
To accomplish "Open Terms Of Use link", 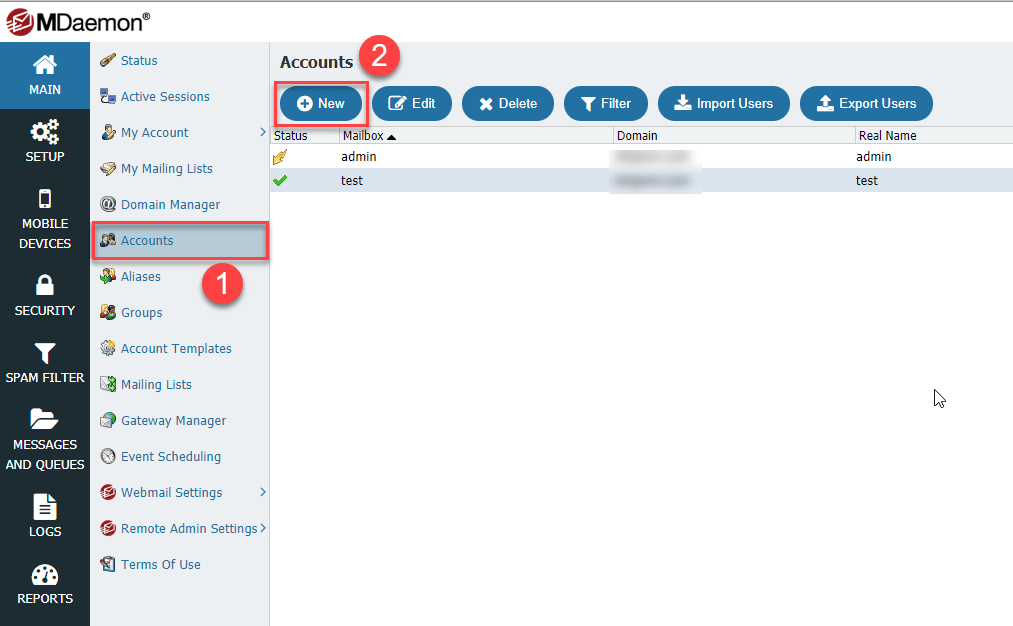I will [161, 564].
